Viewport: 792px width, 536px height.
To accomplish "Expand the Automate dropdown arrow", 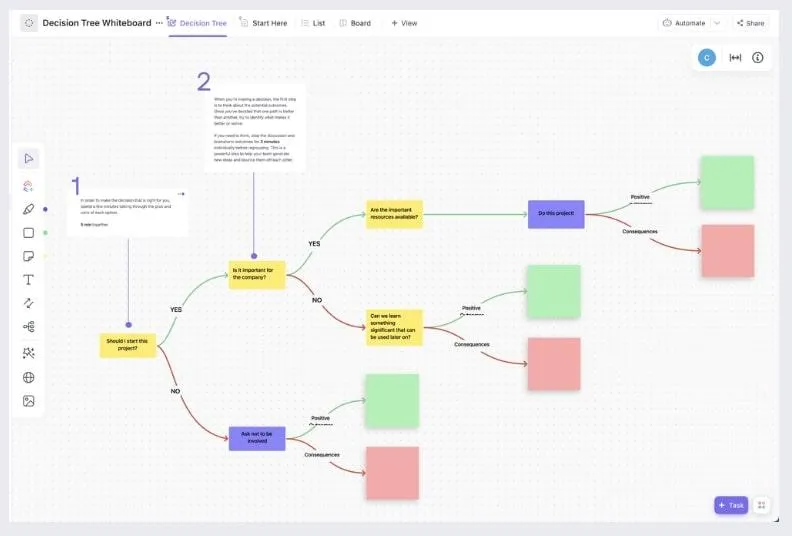I will 717,23.
